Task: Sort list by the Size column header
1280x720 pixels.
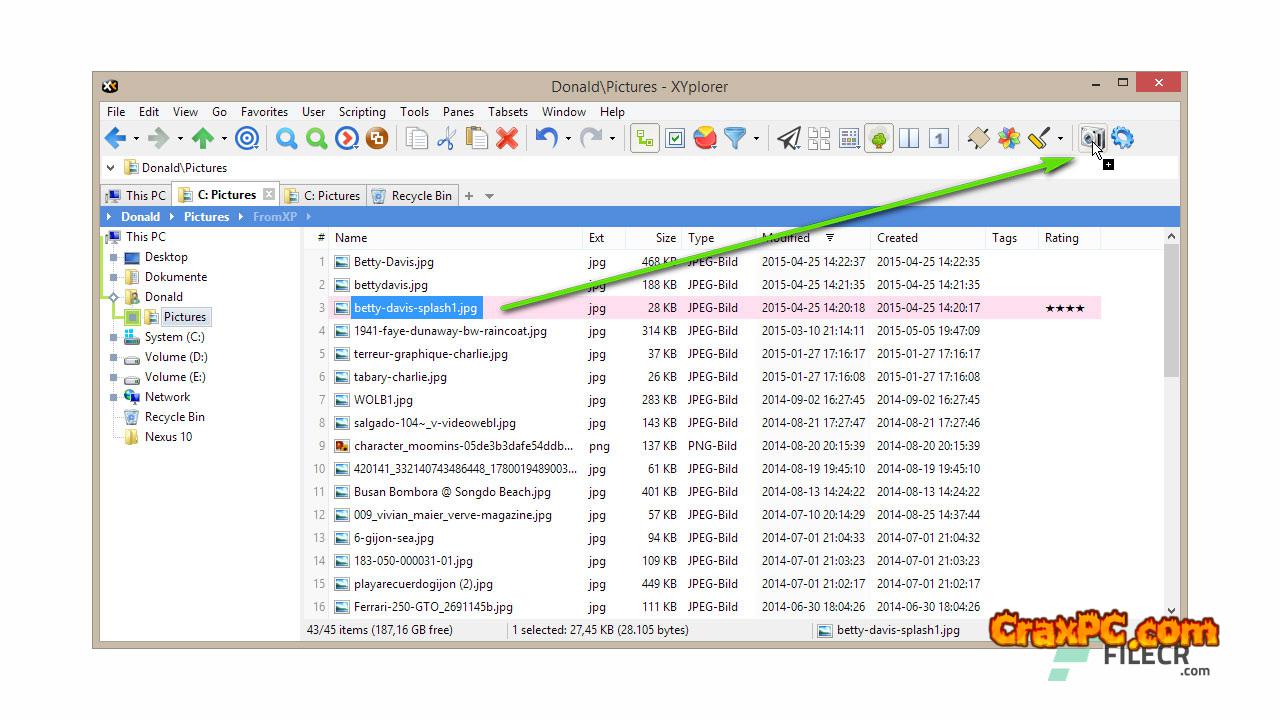Action: 665,238
